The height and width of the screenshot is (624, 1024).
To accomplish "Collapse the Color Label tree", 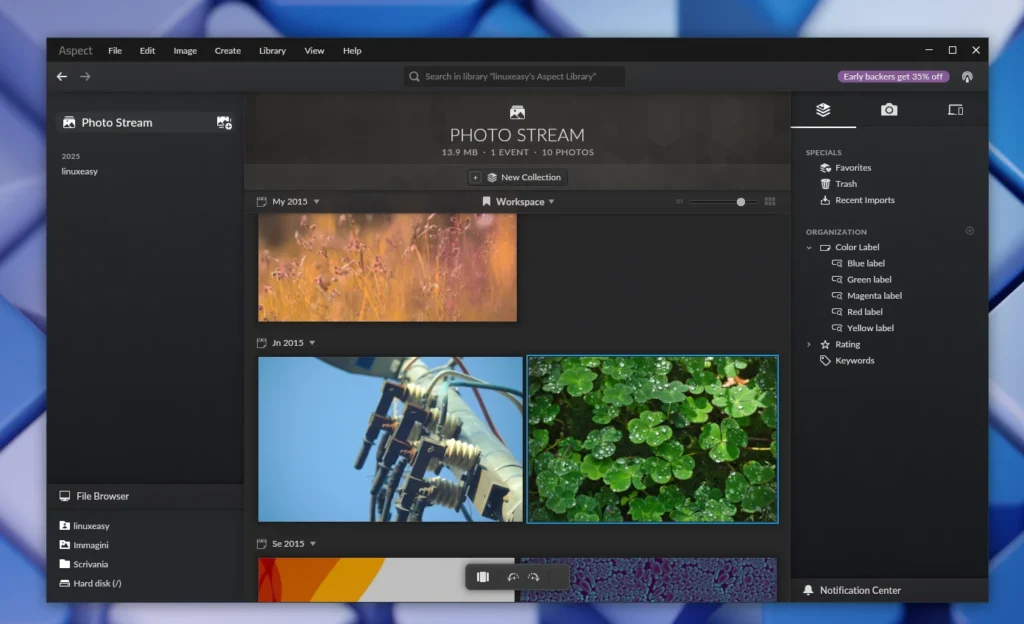I will 809,247.
